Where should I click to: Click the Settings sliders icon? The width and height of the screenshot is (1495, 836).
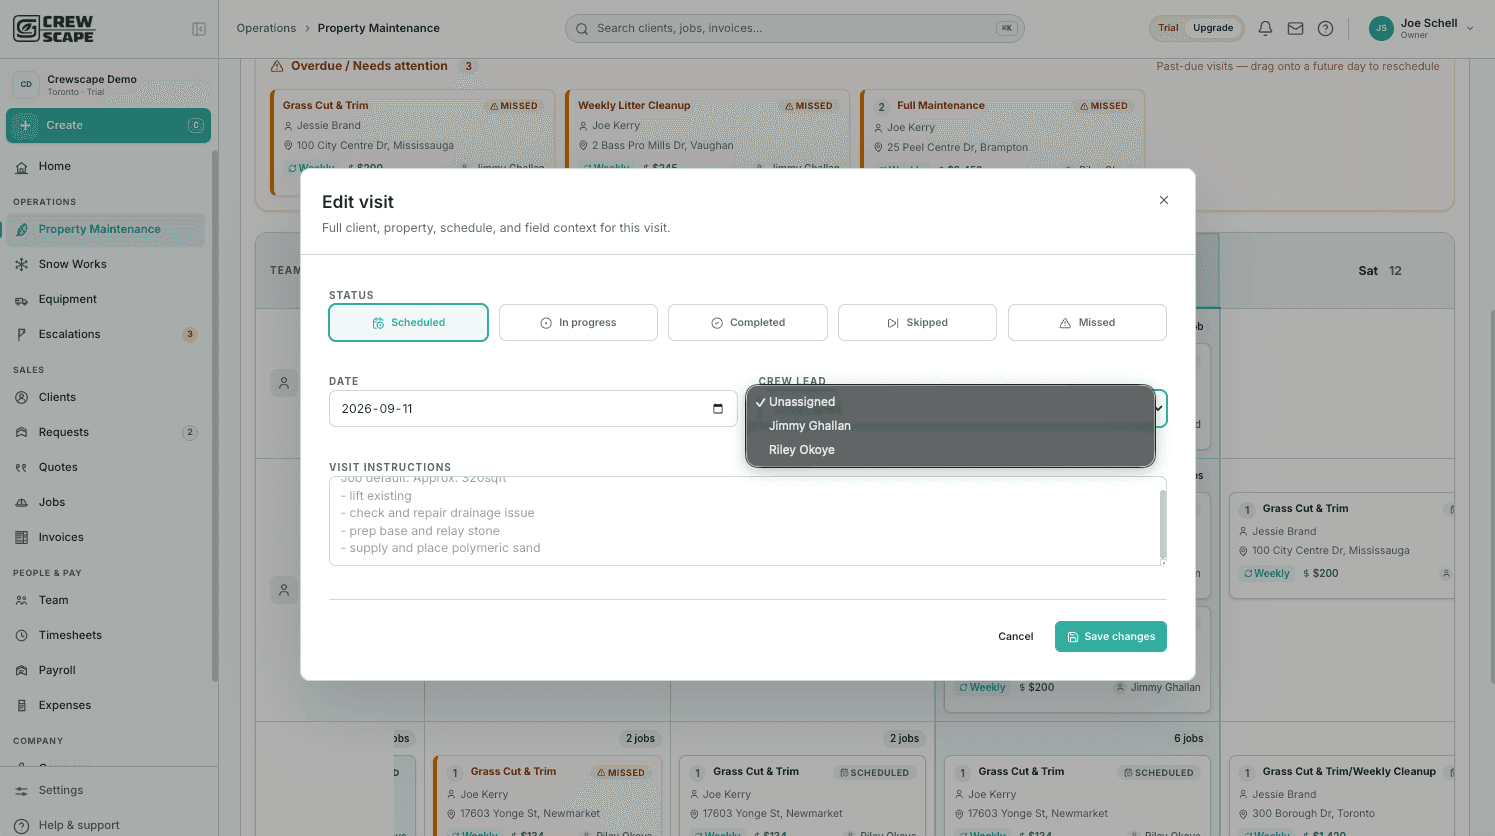tap(21, 790)
